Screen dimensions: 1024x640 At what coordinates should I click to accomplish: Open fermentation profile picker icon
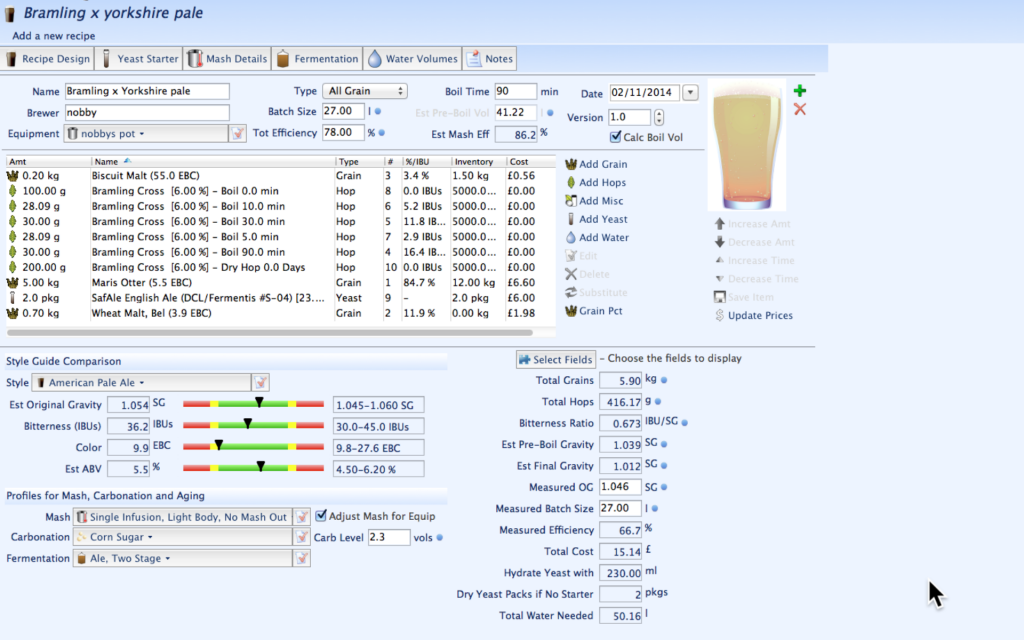302,558
